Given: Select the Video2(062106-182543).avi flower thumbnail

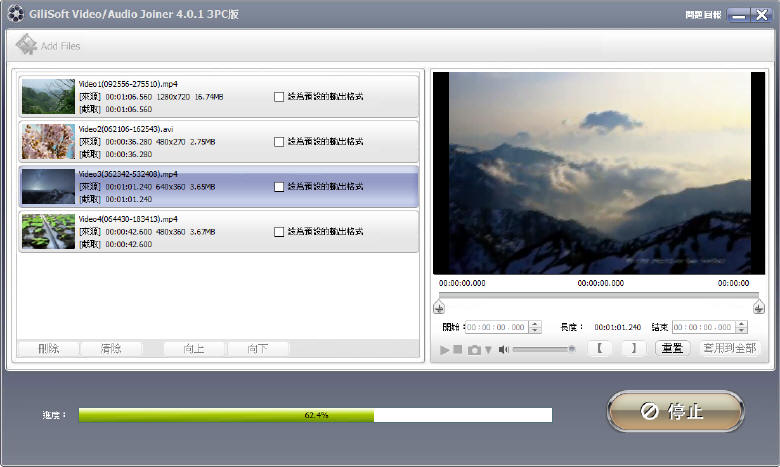Looking at the screenshot, I should tap(48, 142).
